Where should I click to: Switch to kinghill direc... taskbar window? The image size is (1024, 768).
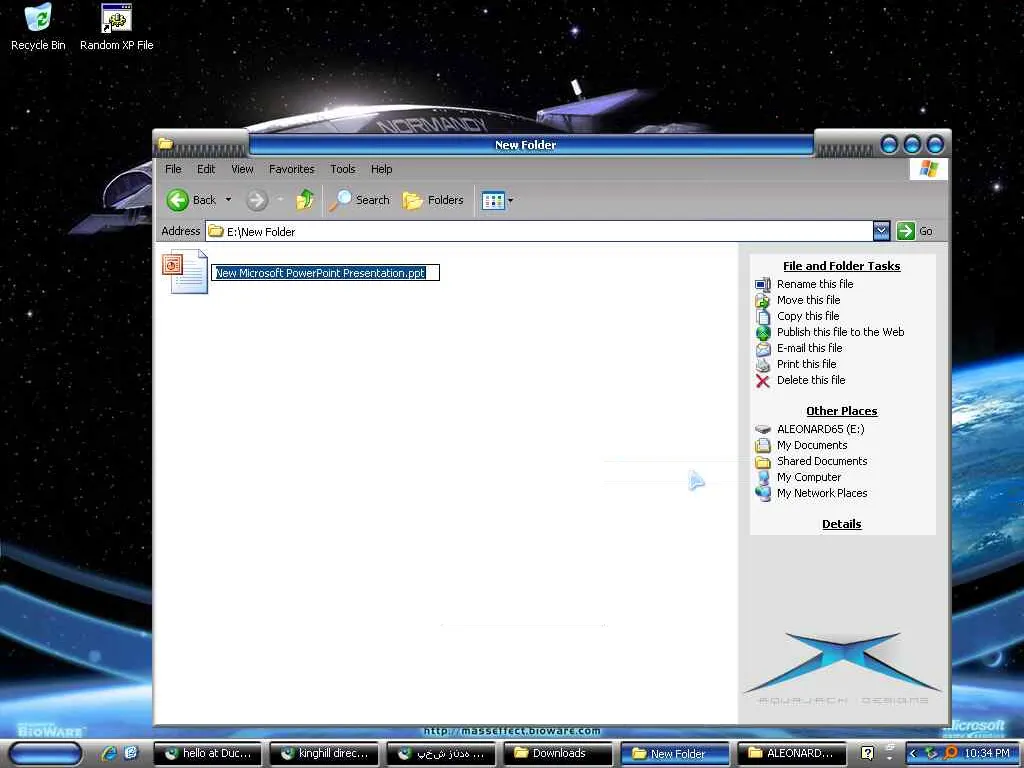click(325, 754)
